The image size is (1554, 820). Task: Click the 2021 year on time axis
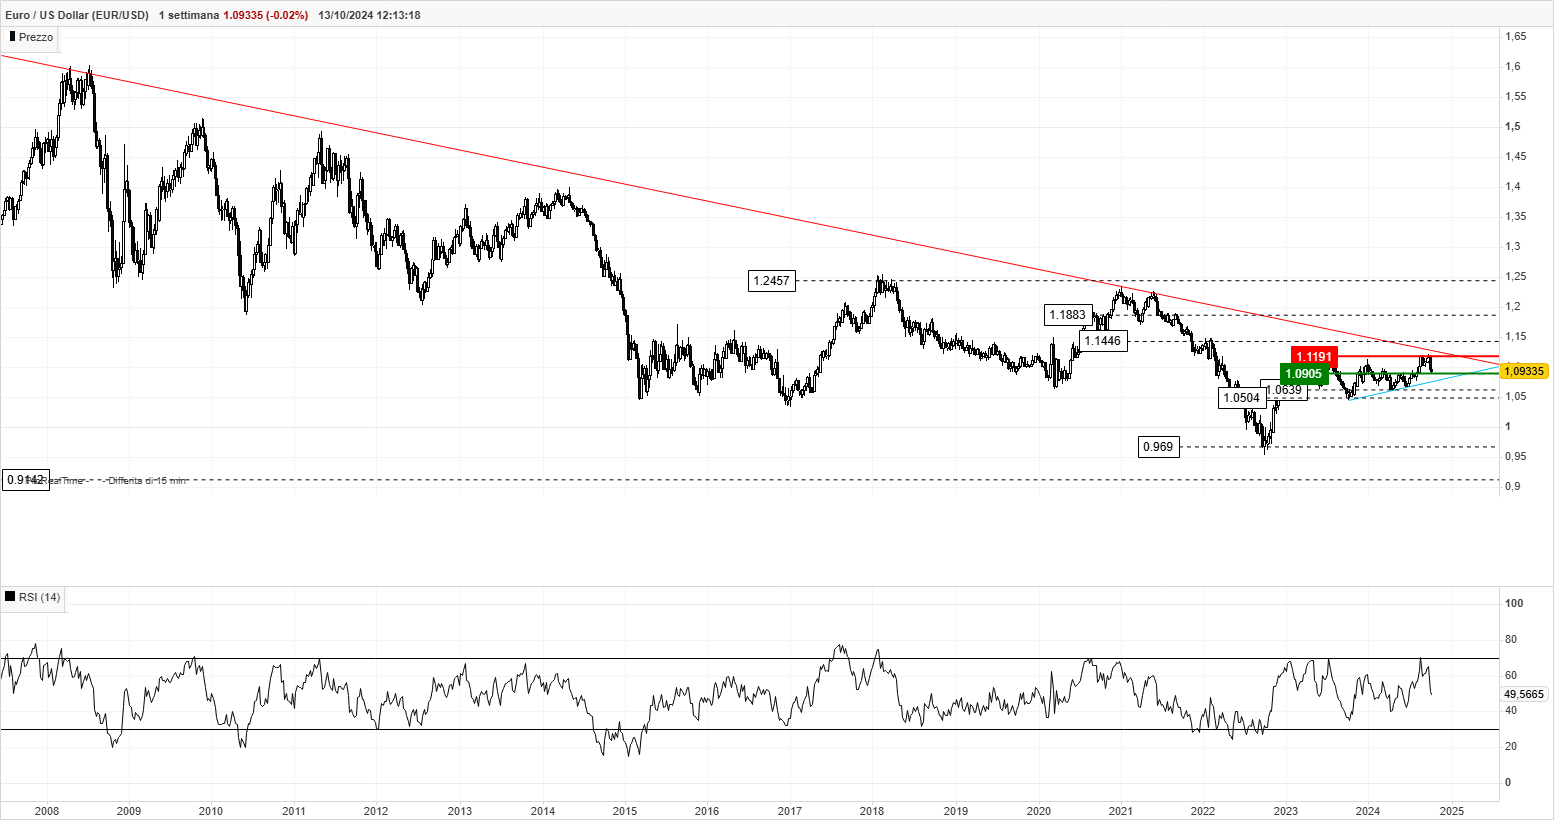click(1121, 811)
